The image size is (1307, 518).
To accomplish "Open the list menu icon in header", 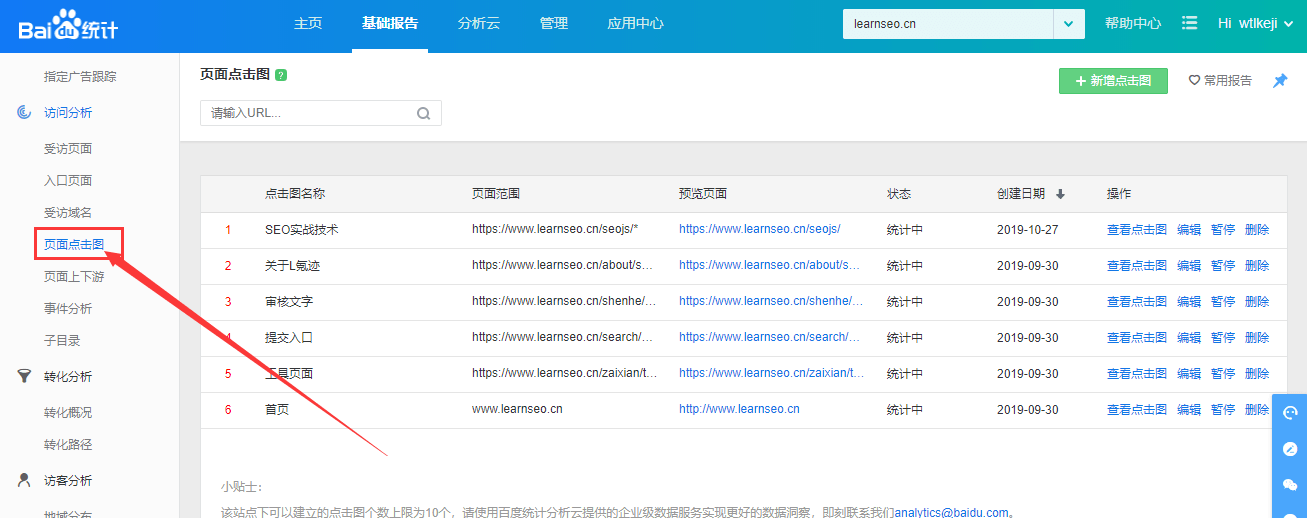I will (x=1190, y=23).
